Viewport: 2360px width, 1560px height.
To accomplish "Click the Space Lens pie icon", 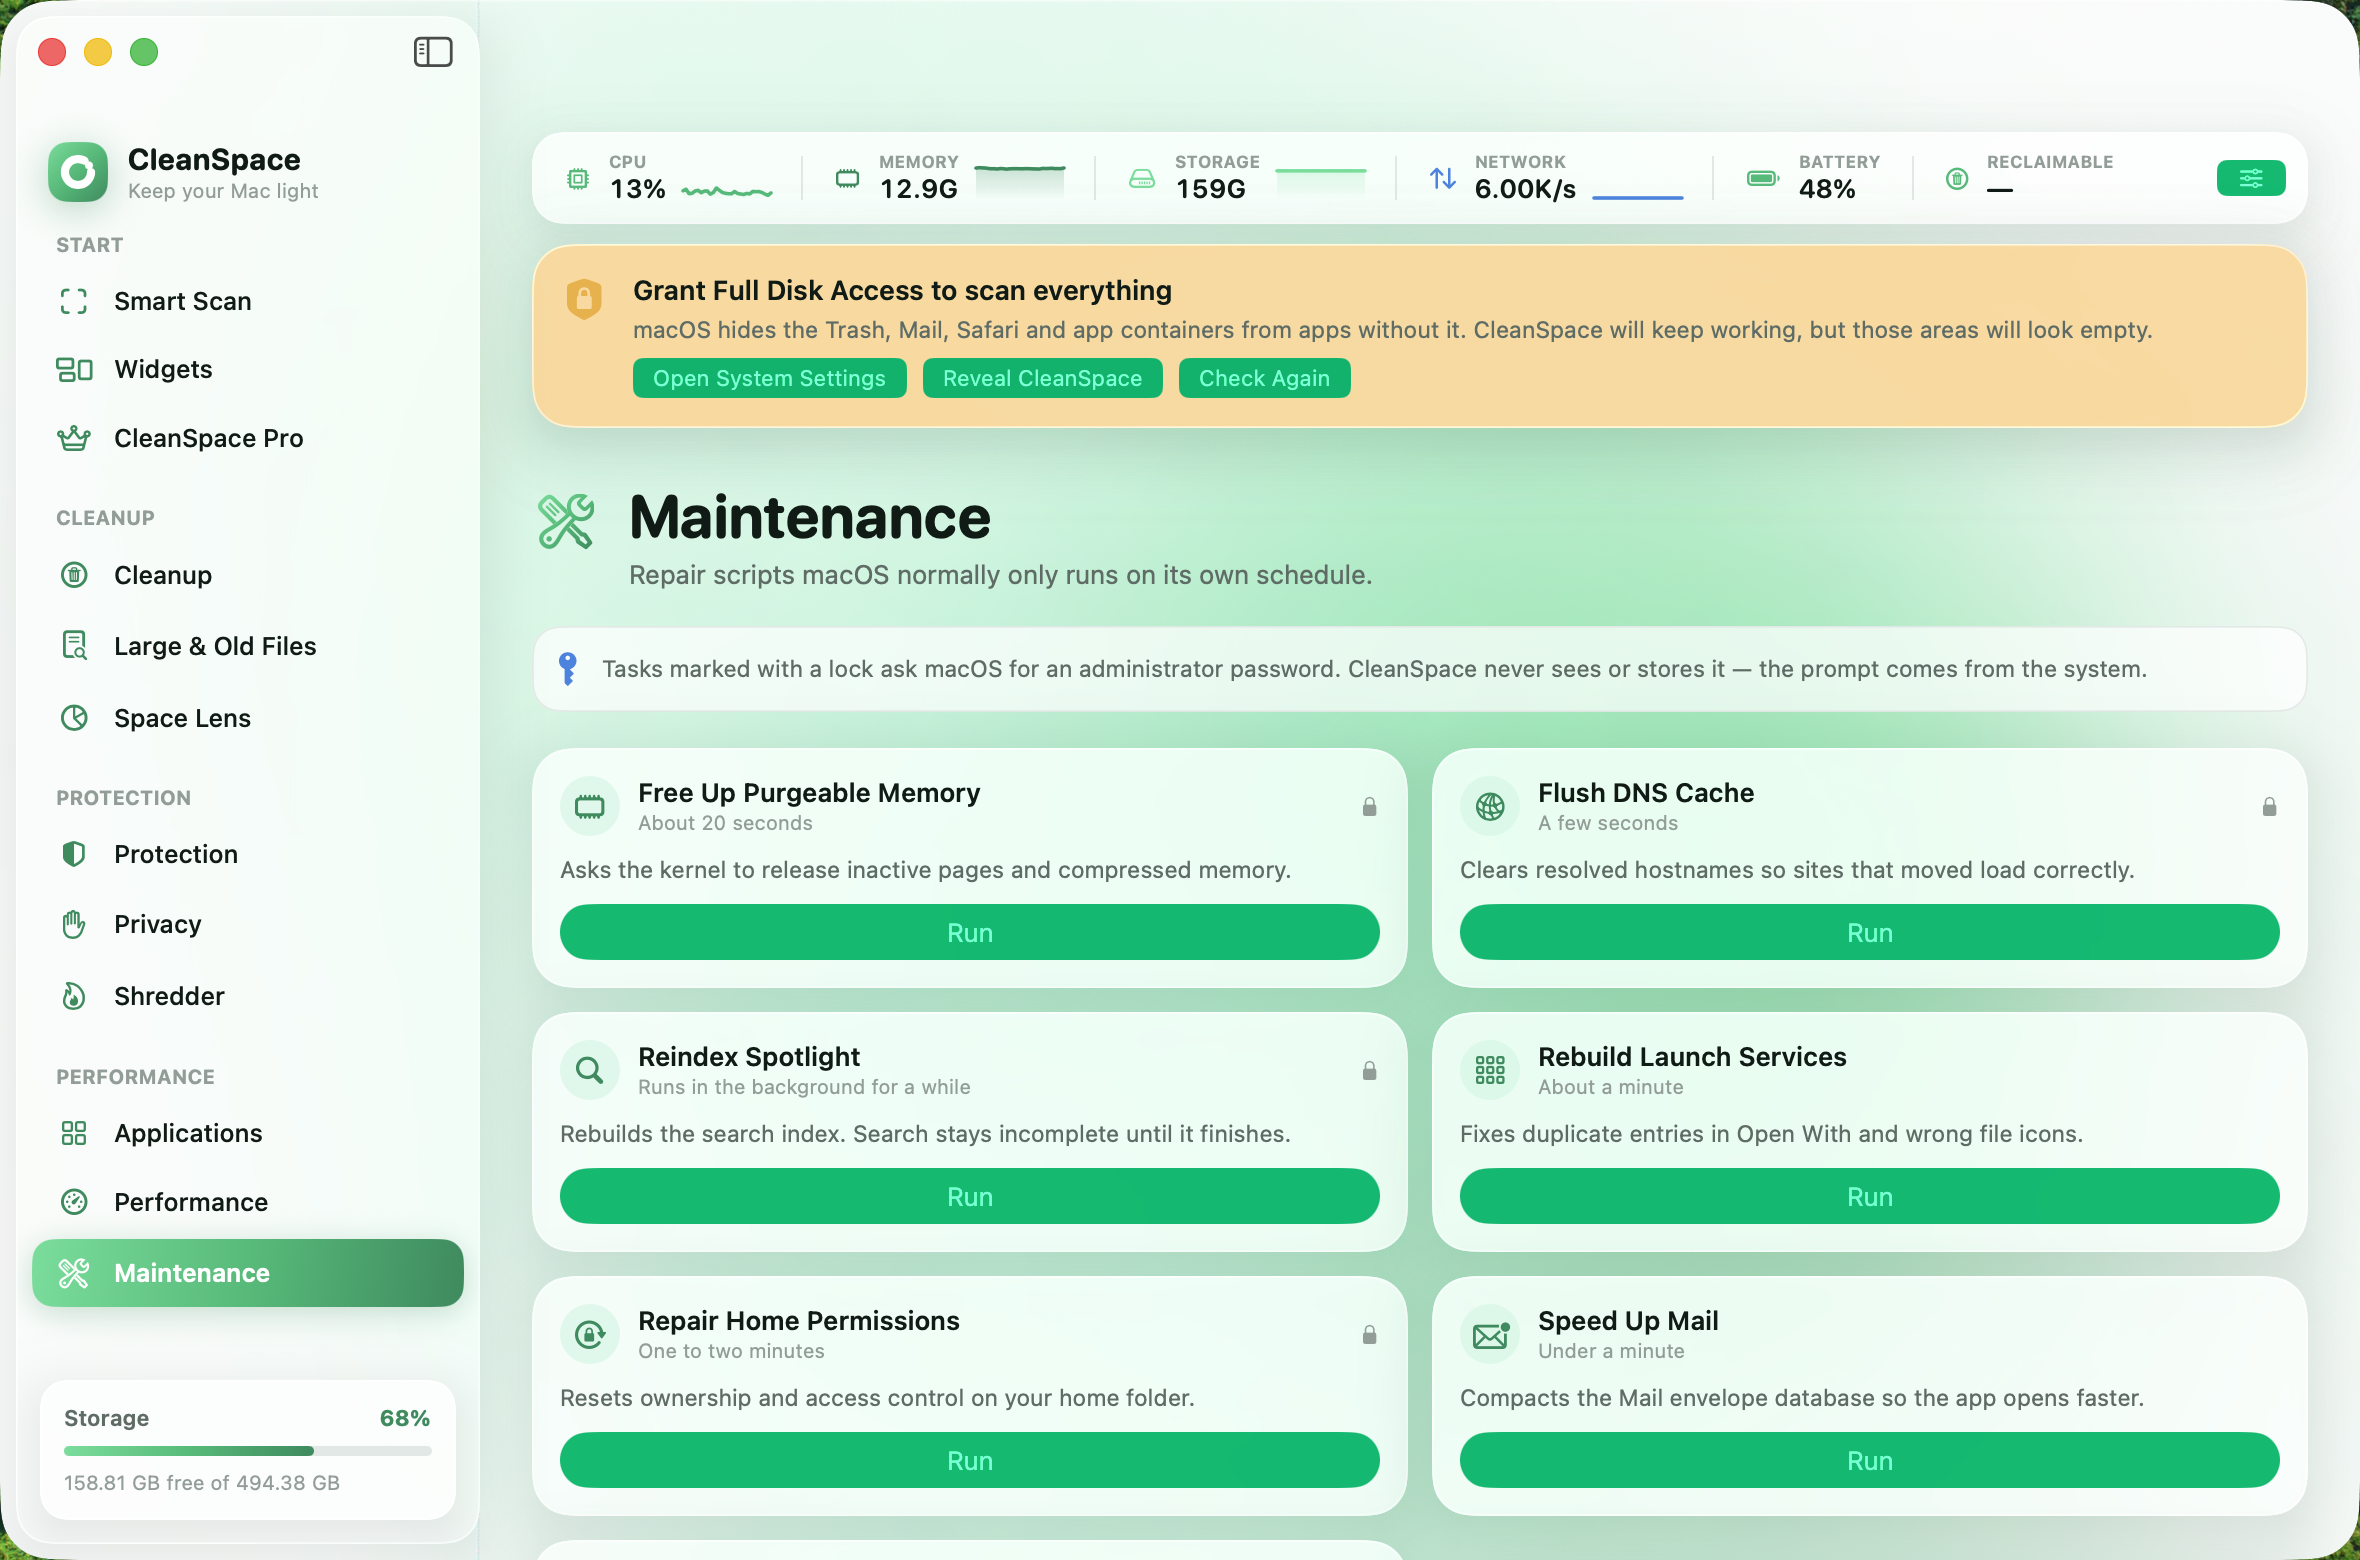I will pos(74,718).
